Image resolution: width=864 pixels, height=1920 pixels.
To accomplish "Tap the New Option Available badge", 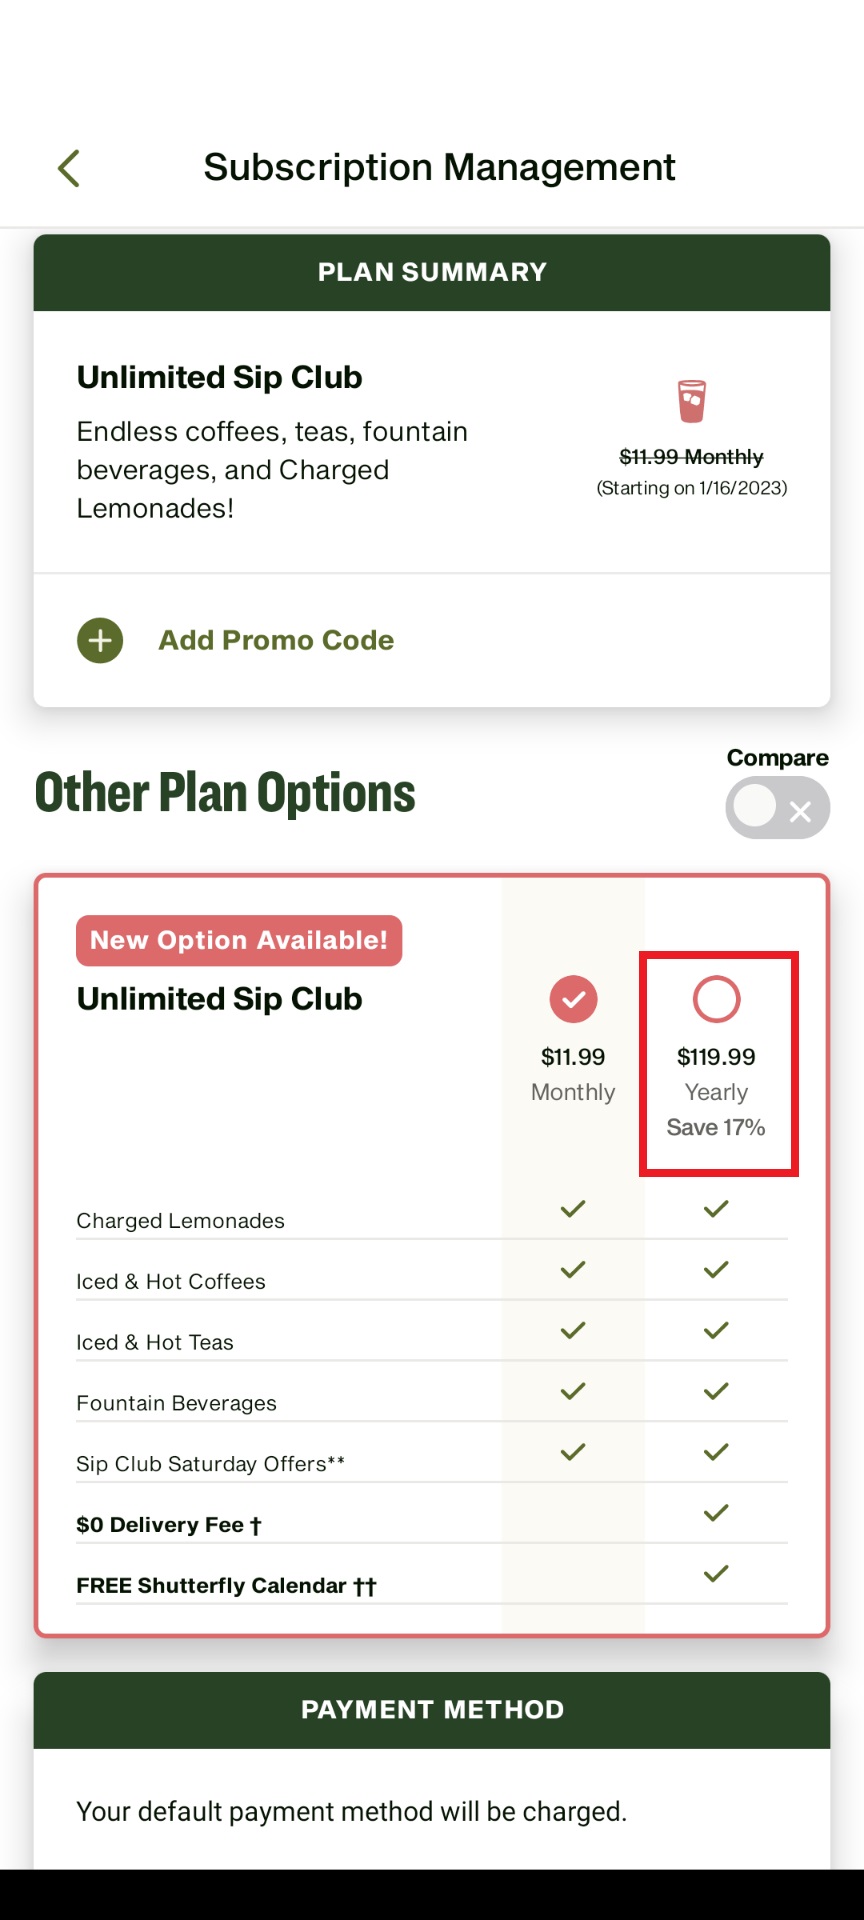I will click(x=238, y=940).
